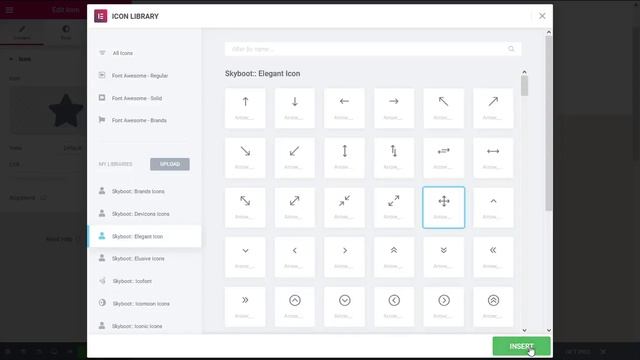This screenshot has height=360, width=640.
Task: Select the small chevron-right icon
Action: [x=344, y=258]
